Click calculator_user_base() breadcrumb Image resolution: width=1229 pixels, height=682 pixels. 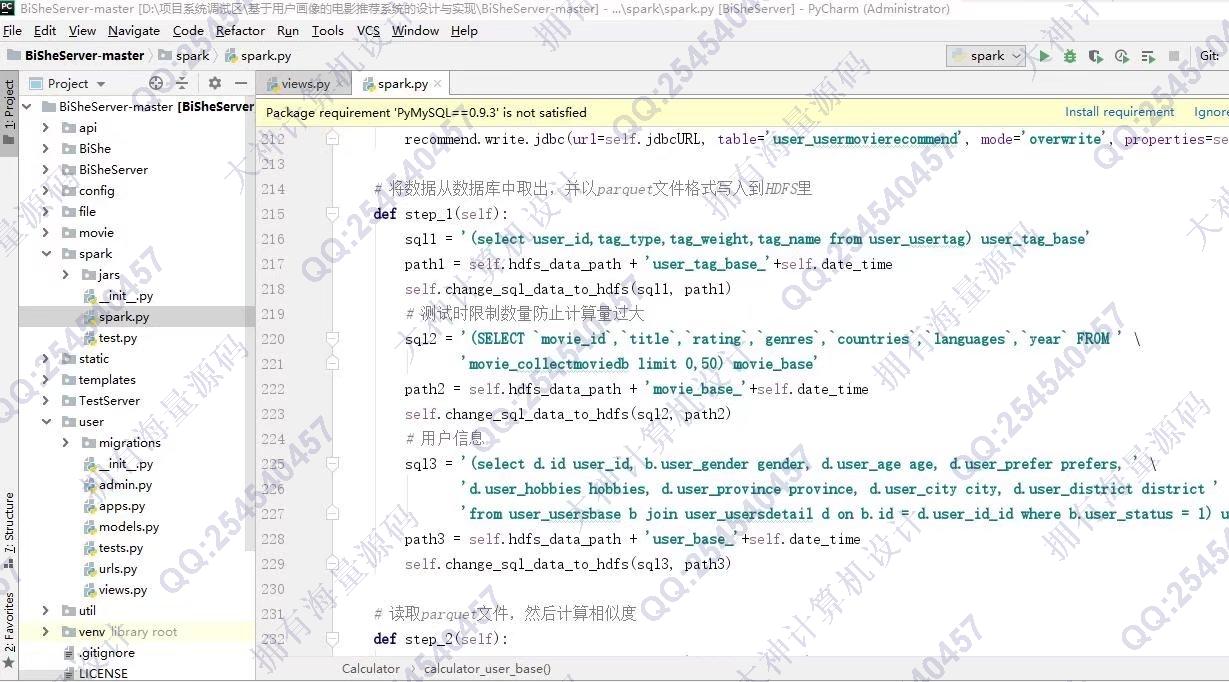pos(487,669)
